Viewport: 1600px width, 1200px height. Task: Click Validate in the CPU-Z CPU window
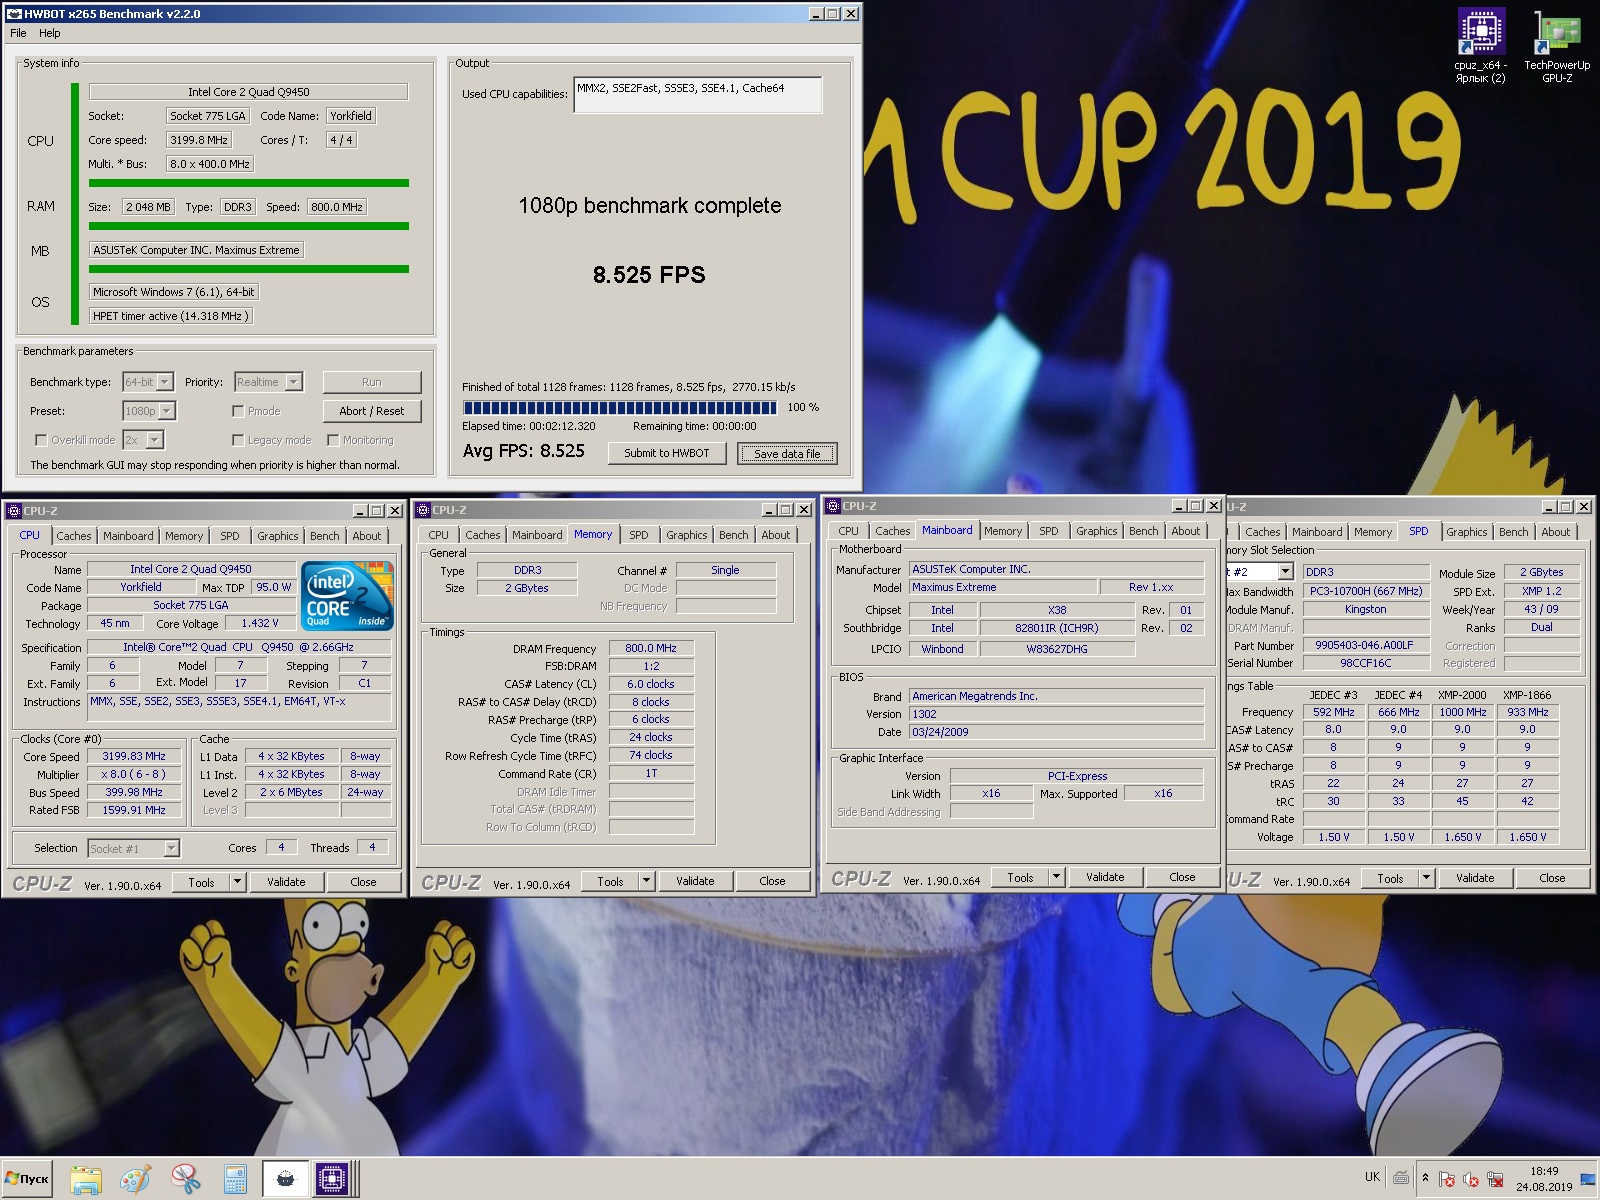(x=286, y=882)
